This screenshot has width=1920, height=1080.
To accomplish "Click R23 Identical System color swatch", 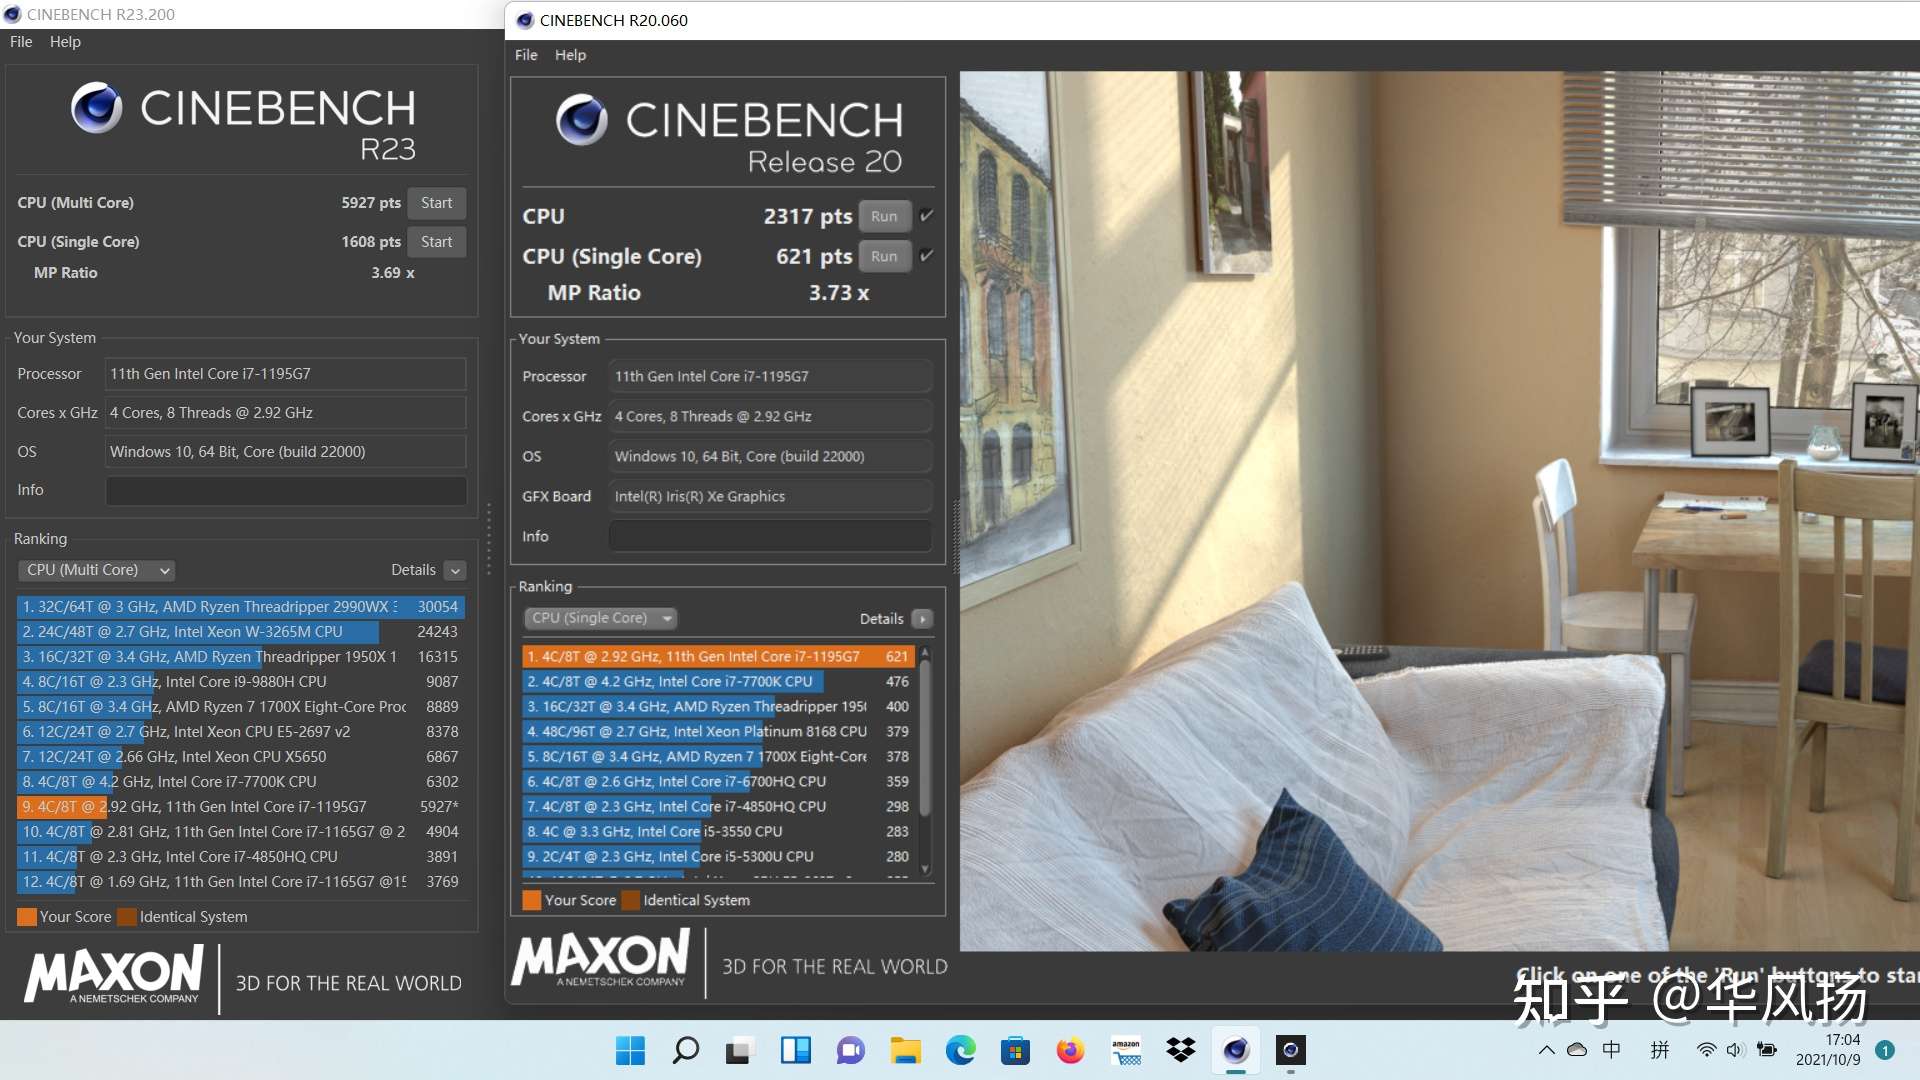I will tap(127, 917).
